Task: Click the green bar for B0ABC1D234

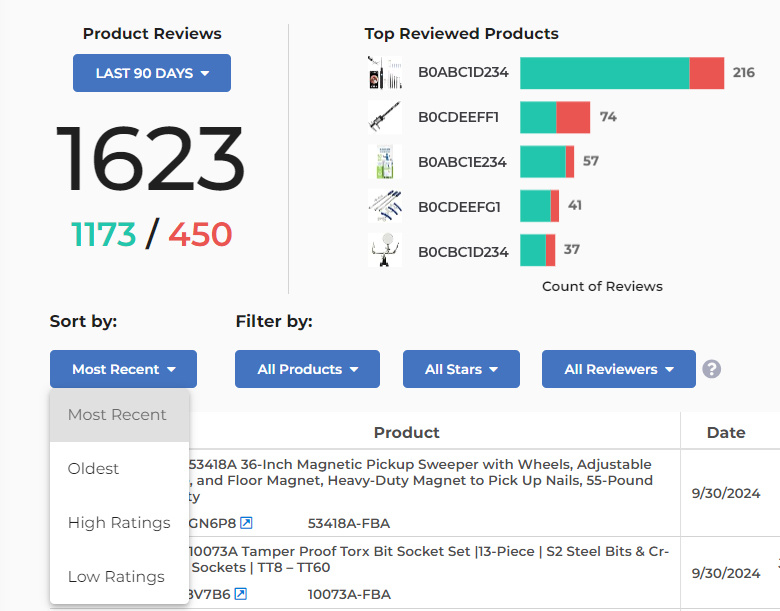Action: coord(604,73)
